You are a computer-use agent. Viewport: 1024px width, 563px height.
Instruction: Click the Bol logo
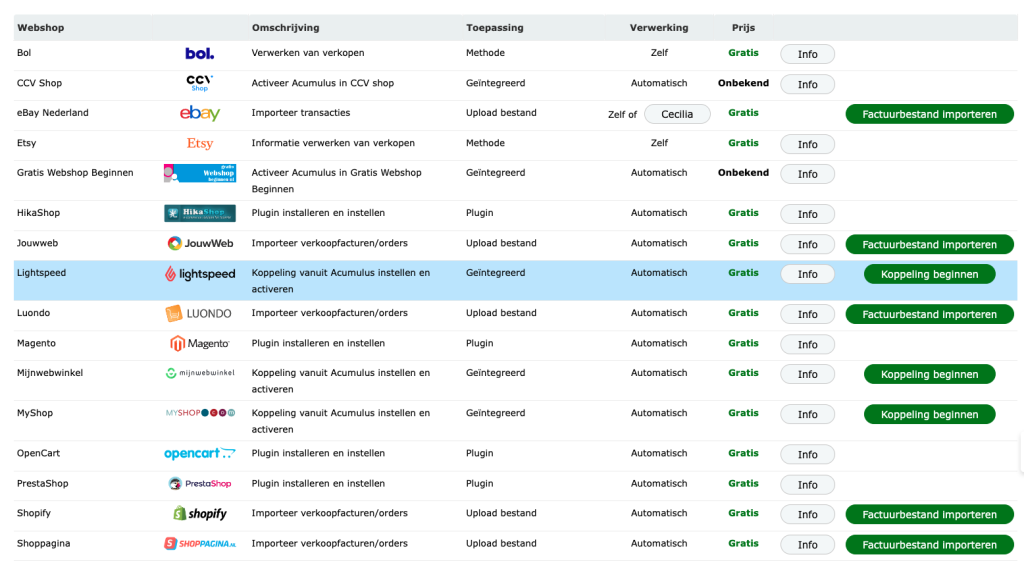tap(199, 54)
